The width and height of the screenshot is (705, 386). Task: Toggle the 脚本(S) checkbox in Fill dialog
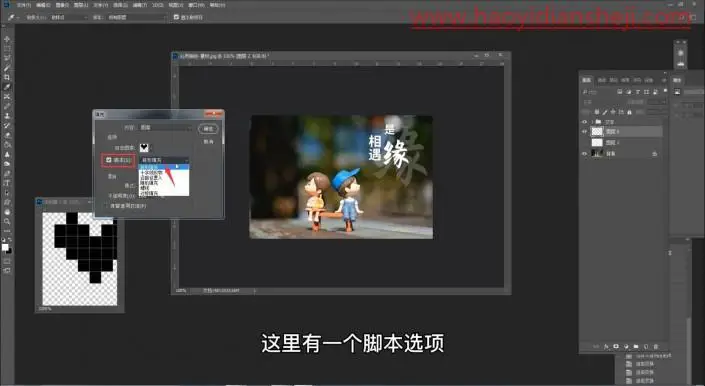(109, 160)
